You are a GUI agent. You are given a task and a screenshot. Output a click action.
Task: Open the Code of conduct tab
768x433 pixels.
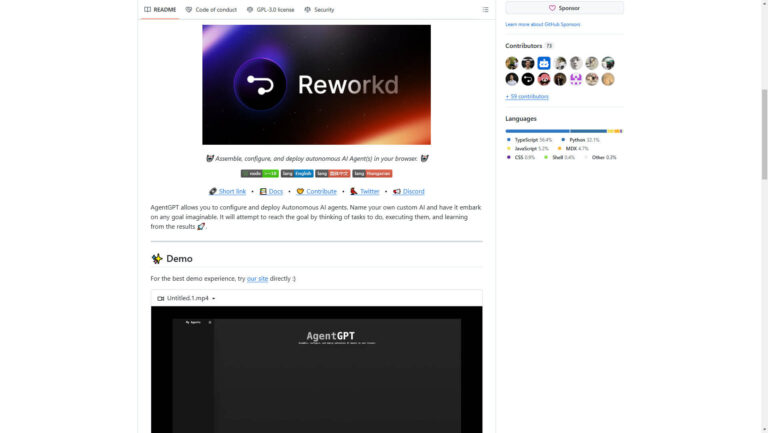[211, 9]
